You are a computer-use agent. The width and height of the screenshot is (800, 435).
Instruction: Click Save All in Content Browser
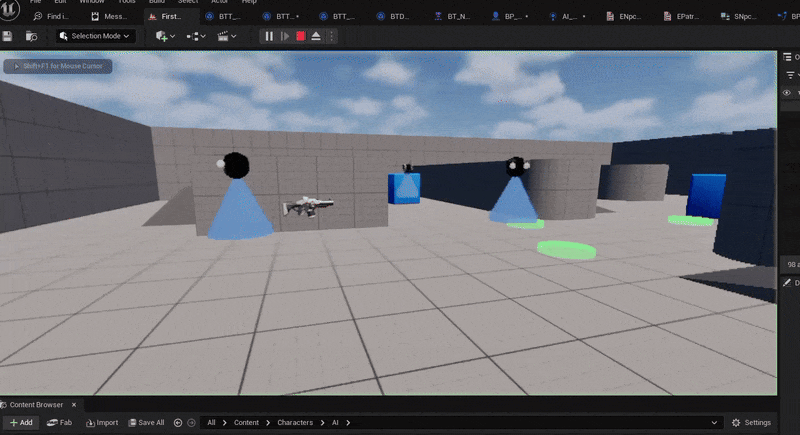point(146,422)
